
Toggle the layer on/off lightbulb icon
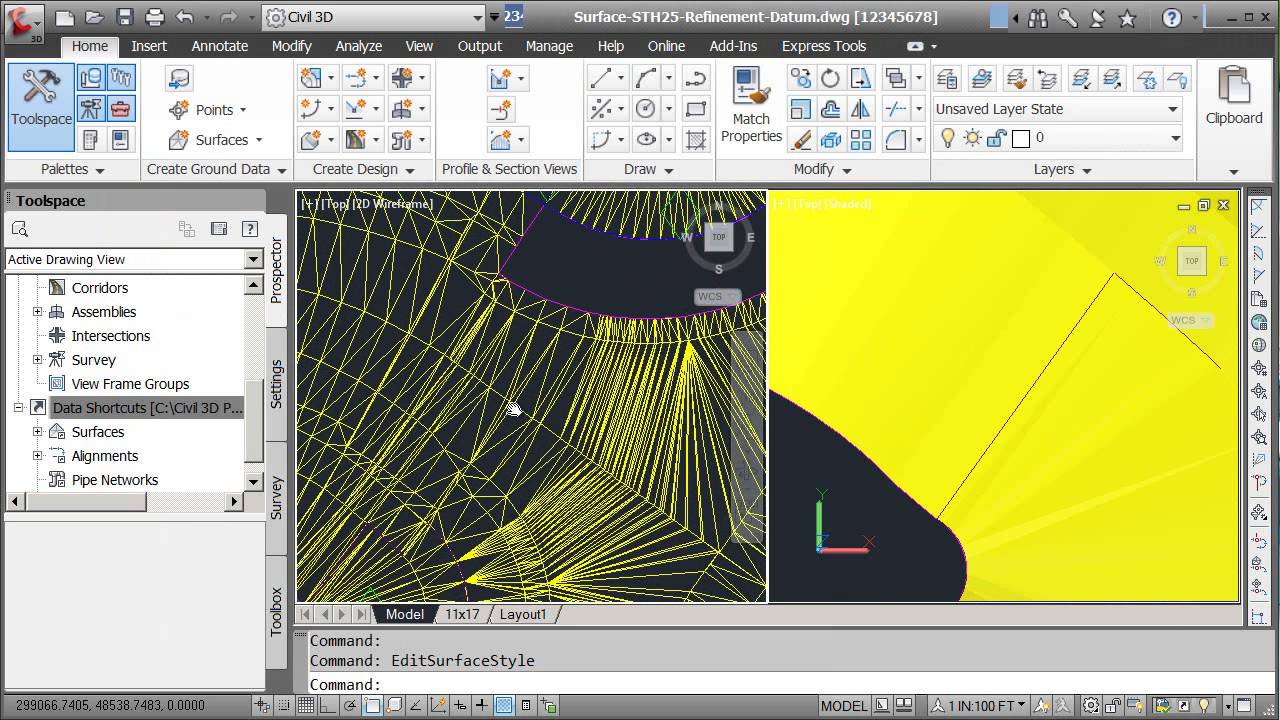pos(947,138)
